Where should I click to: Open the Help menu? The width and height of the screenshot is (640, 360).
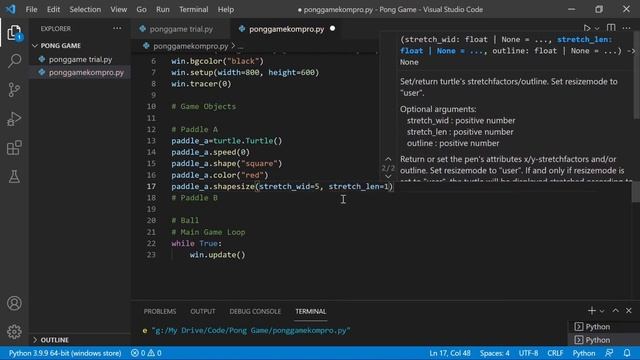click(226, 9)
